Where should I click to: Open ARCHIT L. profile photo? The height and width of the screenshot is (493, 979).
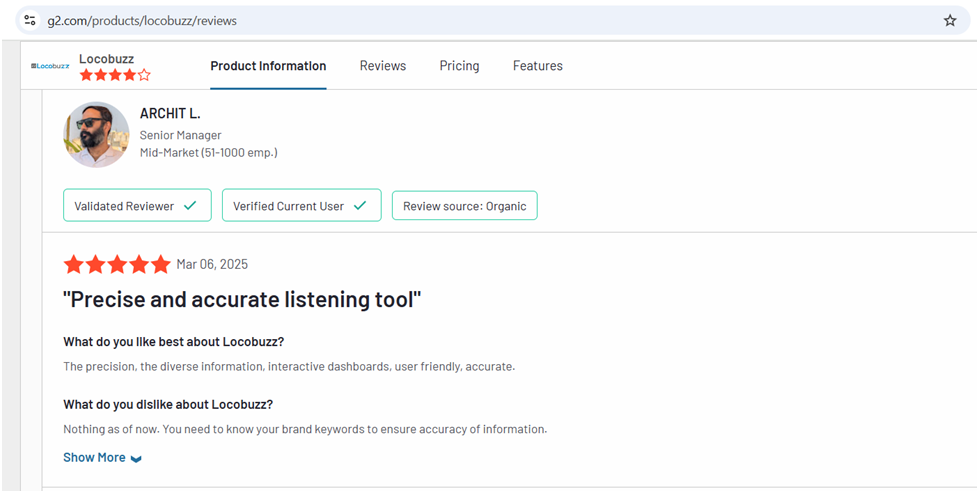tap(96, 135)
